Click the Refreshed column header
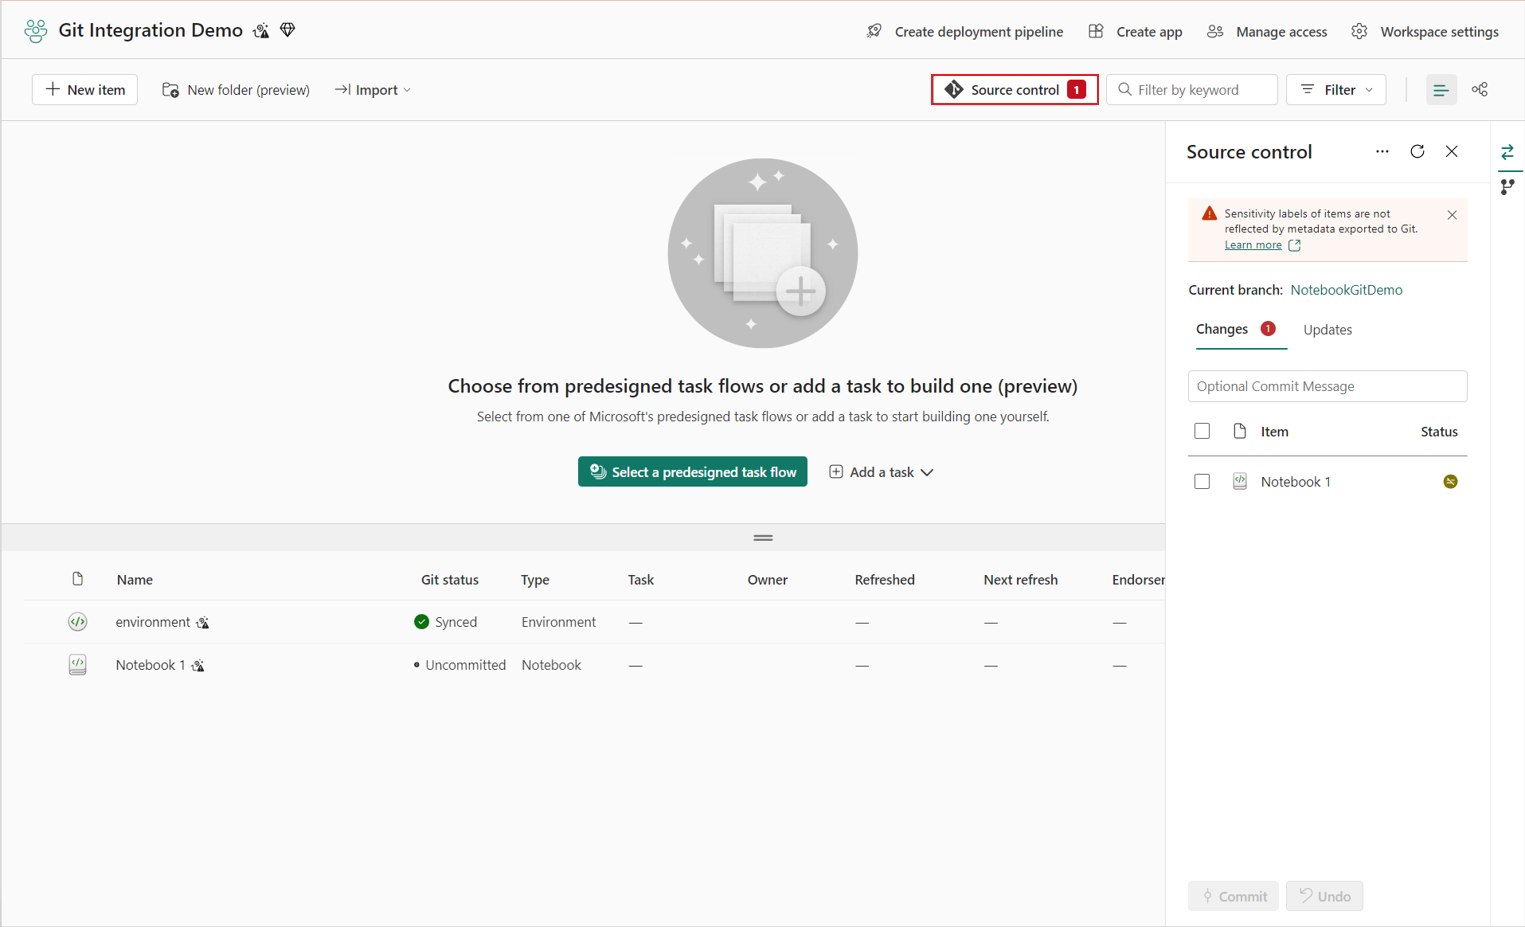This screenshot has height=927, width=1525. (885, 580)
